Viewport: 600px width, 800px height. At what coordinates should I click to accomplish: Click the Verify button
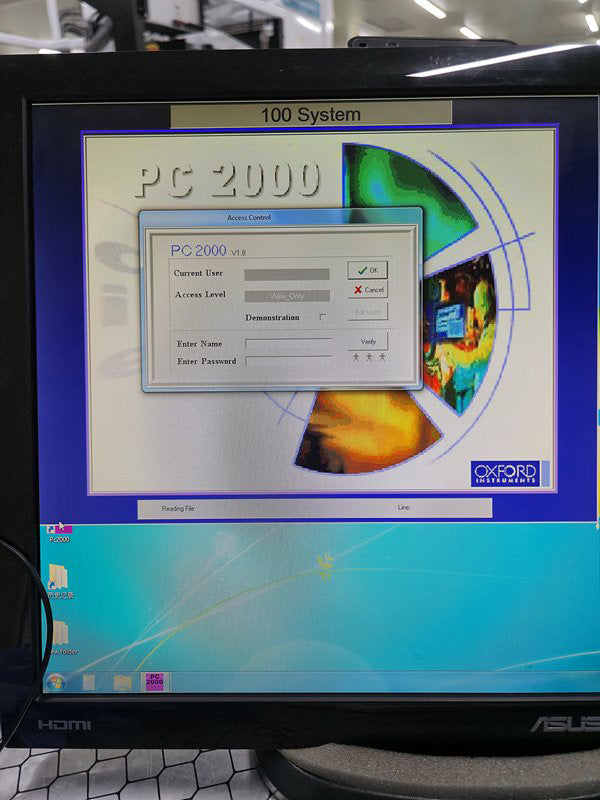[368, 341]
